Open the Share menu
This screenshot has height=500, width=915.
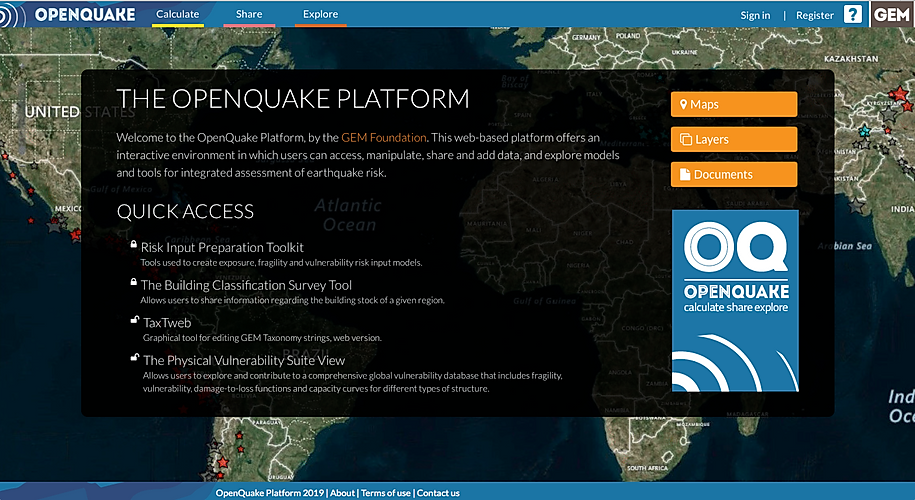tap(249, 14)
